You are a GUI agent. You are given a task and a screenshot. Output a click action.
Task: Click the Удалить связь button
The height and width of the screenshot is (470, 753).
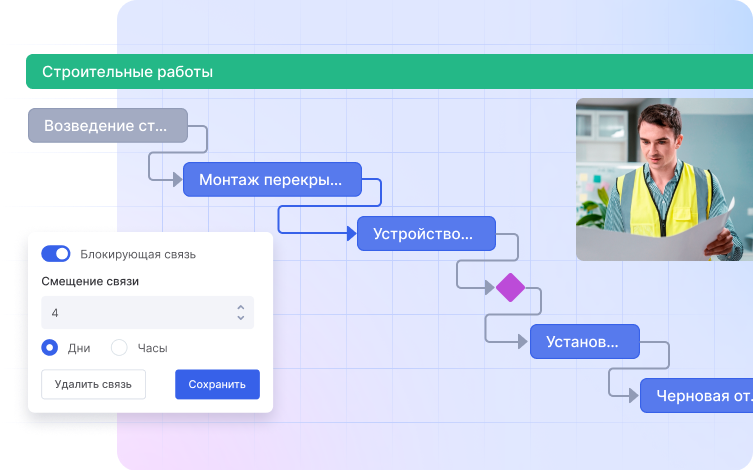pyautogui.click(x=93, y=384)
